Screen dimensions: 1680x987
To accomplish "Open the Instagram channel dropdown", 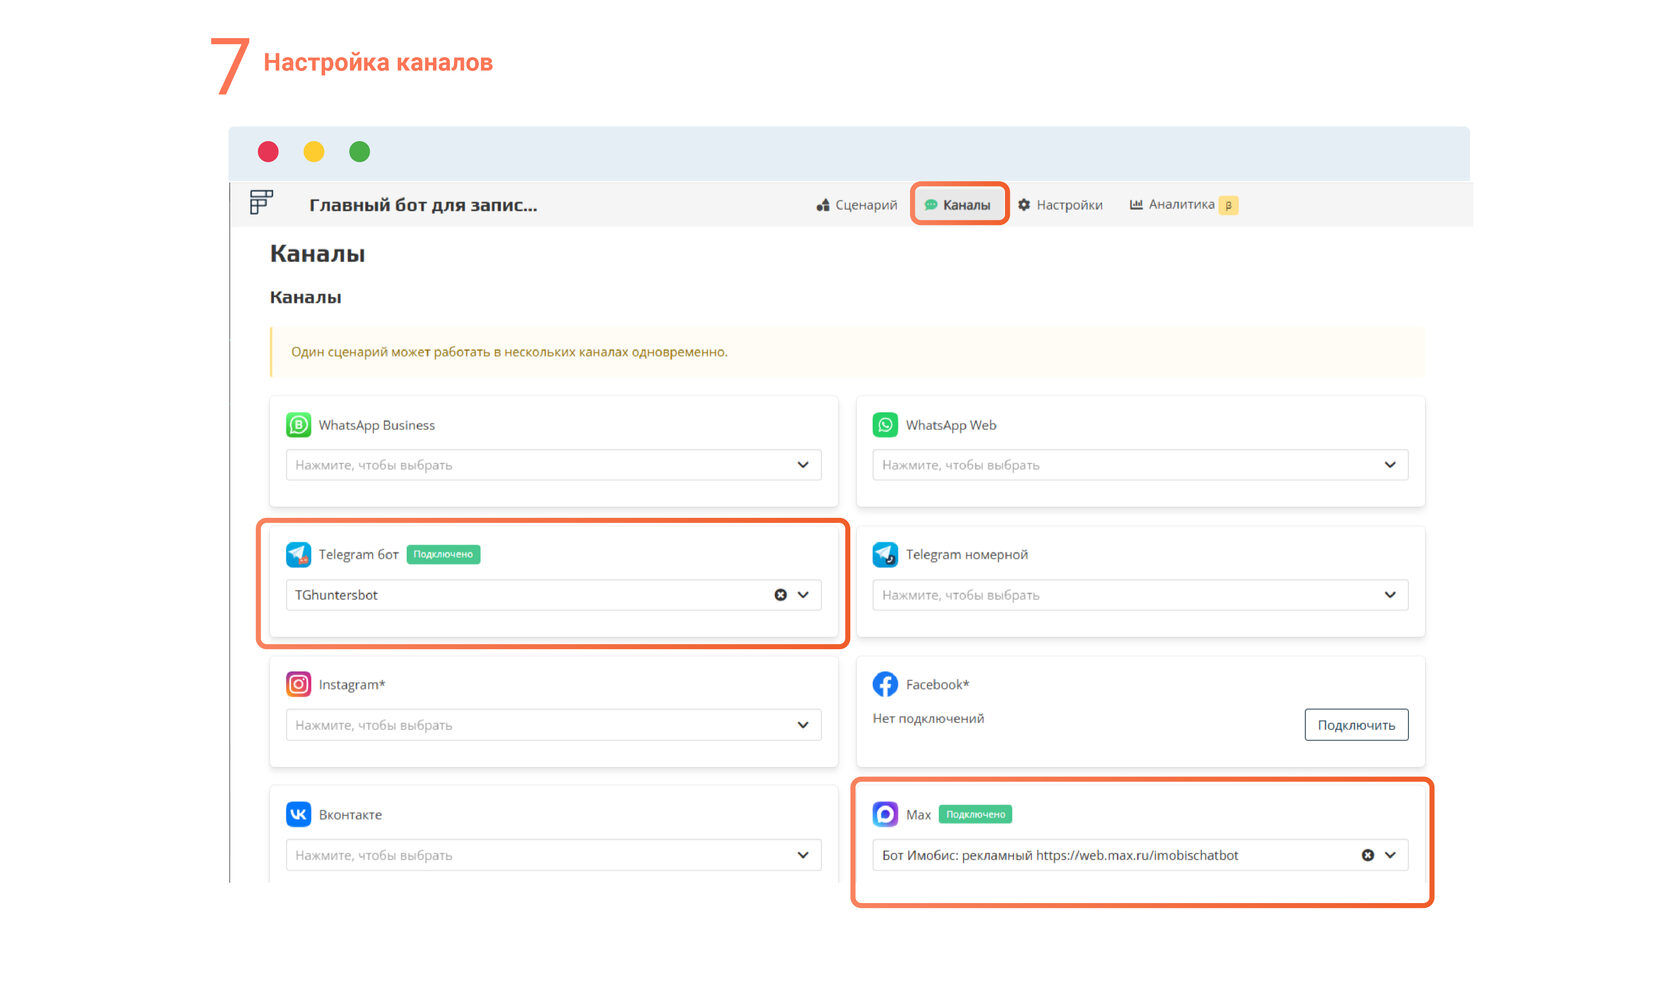I will tap(554, 725).
